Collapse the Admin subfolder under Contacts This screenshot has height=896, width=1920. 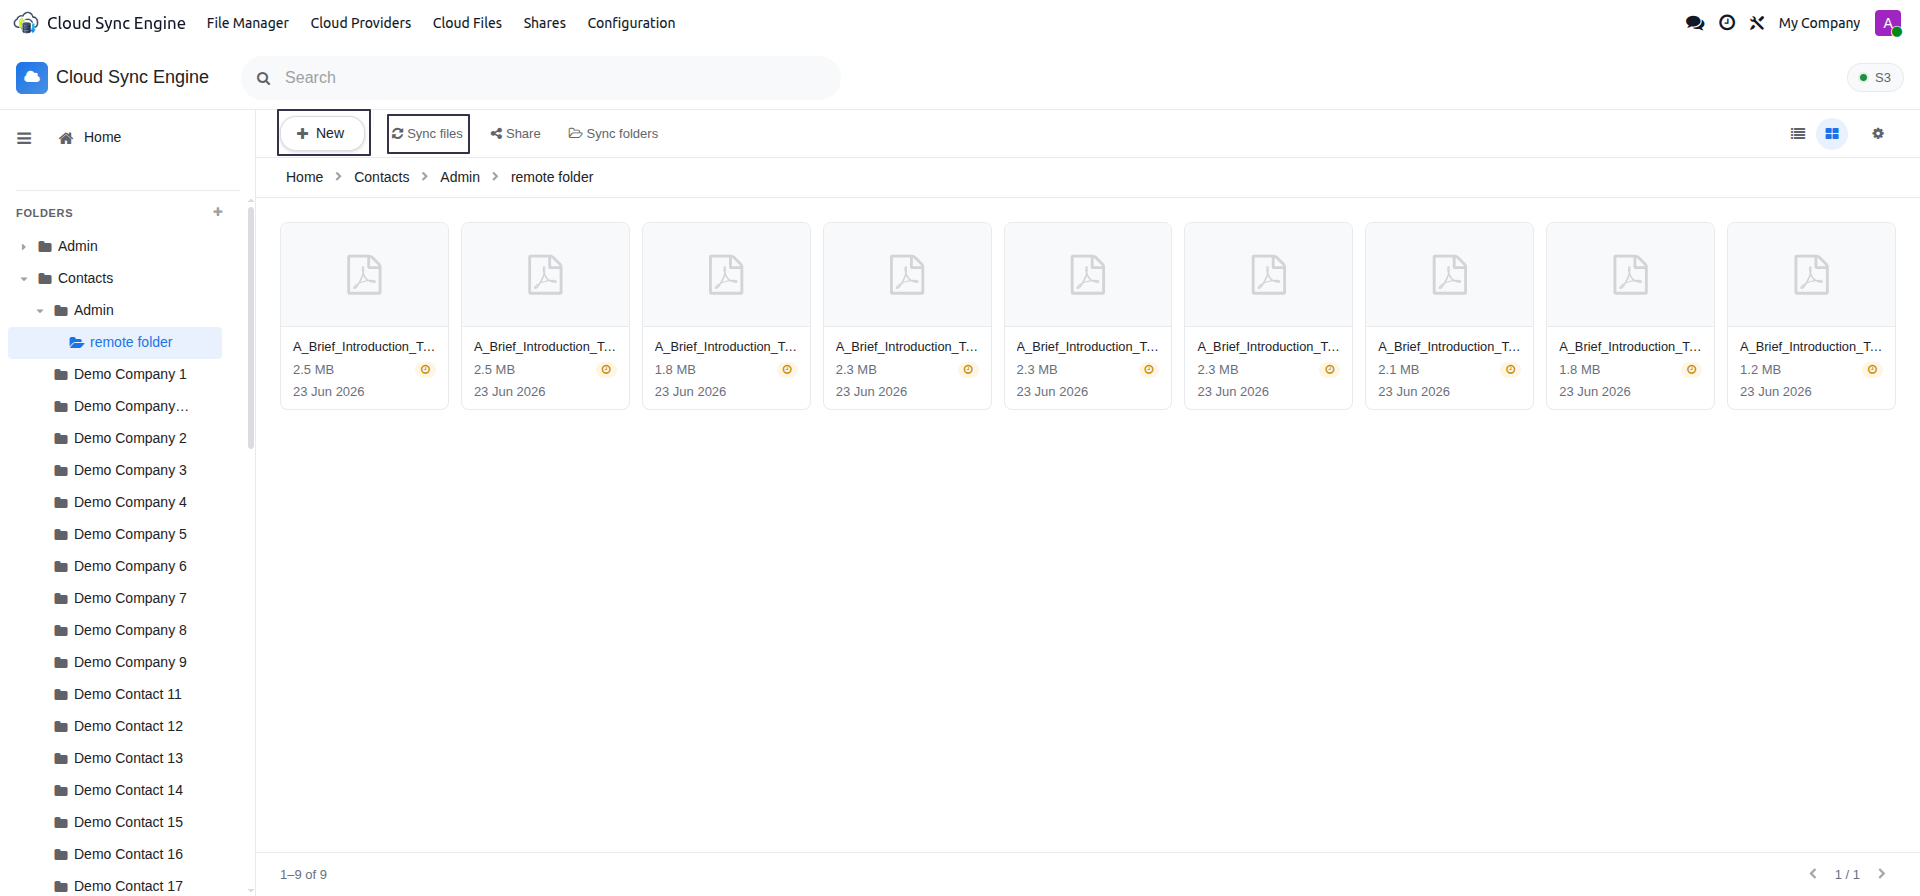tap(40, 311)
